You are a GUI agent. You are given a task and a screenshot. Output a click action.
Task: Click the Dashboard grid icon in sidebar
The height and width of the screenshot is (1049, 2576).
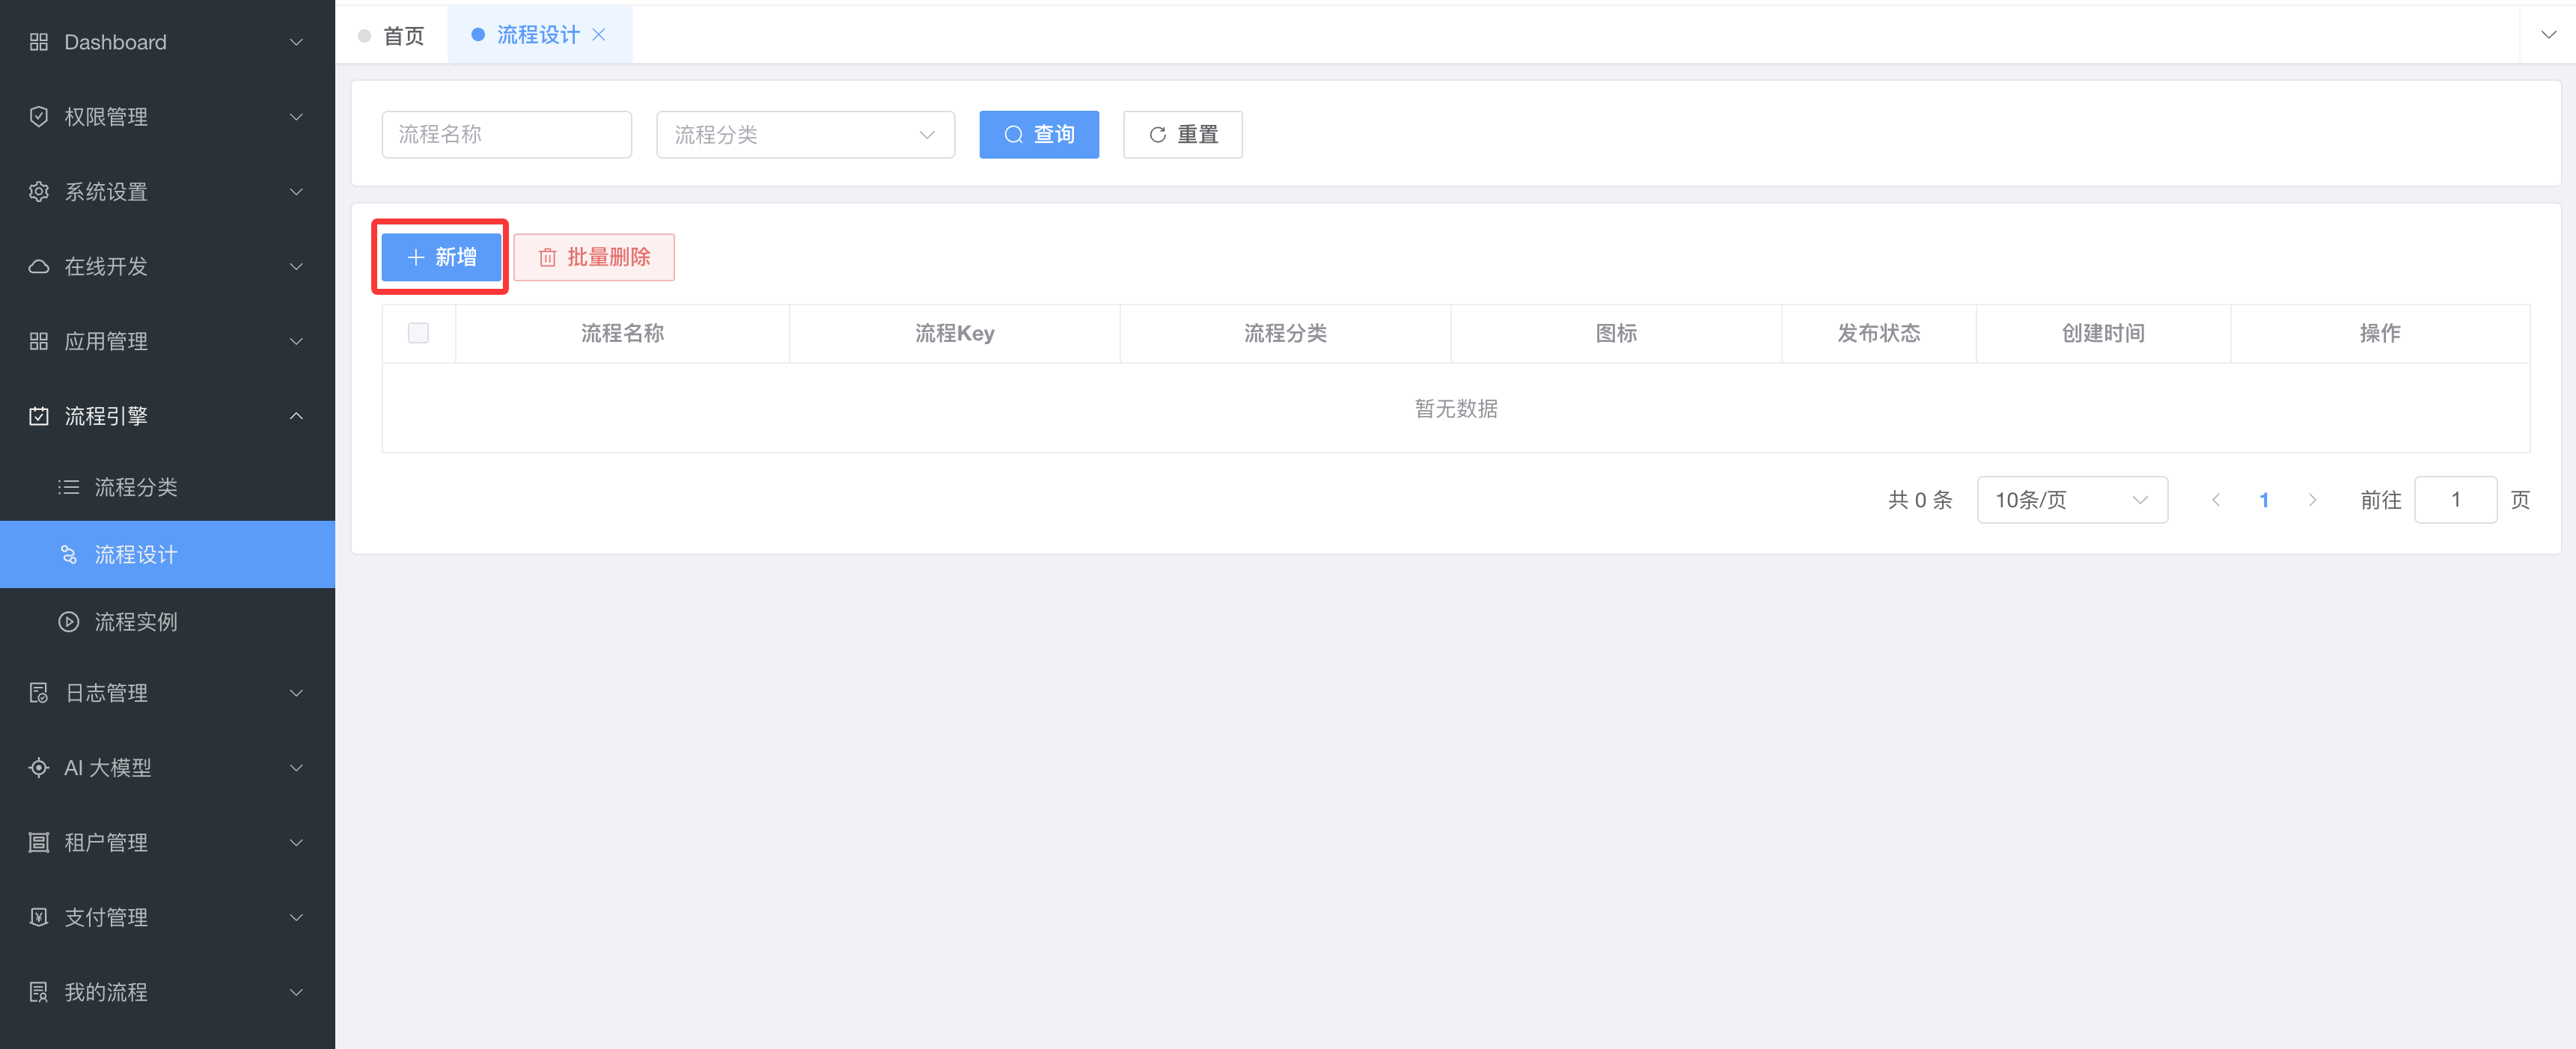38,42
